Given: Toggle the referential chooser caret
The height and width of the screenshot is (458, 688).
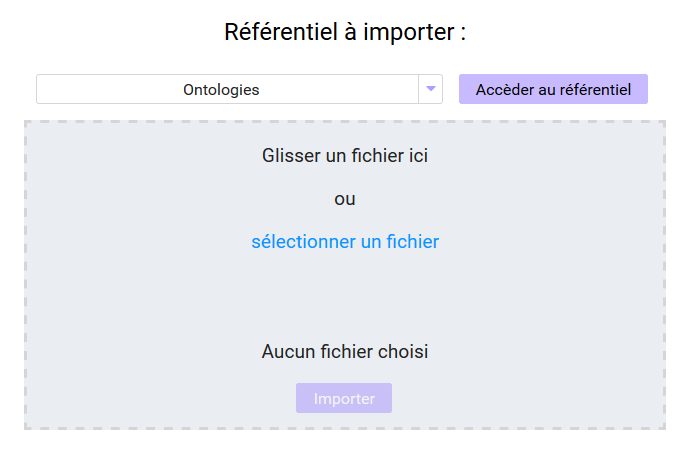Looking at the screenshot, I should tap(431, 89).
